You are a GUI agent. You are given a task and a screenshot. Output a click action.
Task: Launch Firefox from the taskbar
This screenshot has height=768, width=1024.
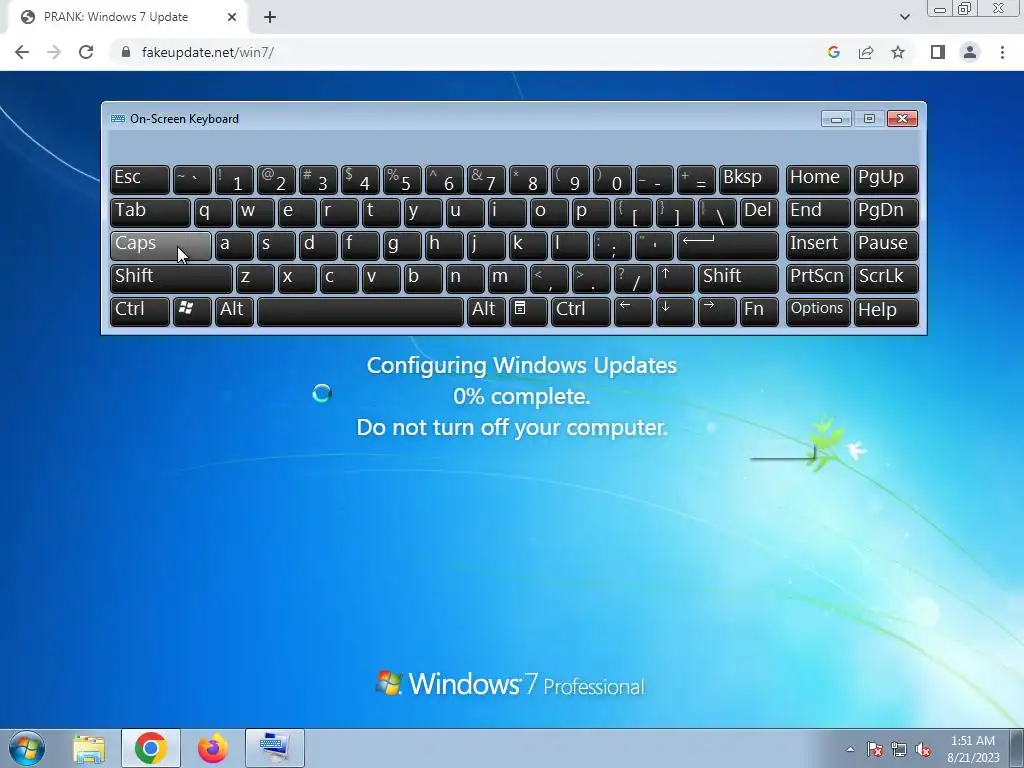point(213,748)
